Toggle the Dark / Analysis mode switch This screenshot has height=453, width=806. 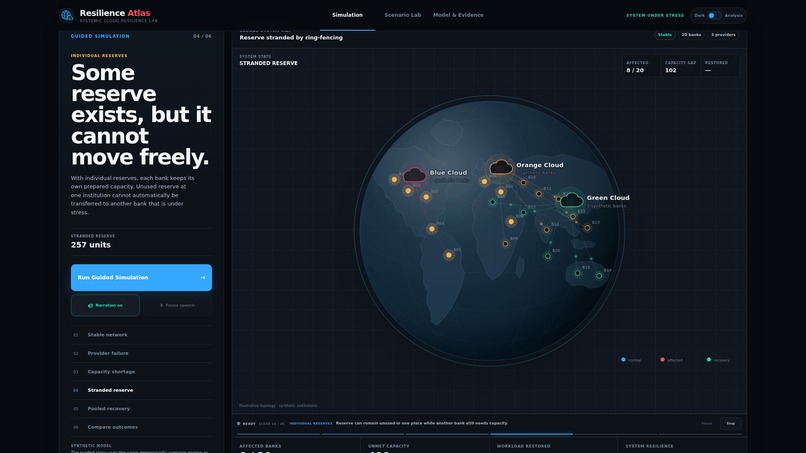pyautogui.click(x=714, y=15)
